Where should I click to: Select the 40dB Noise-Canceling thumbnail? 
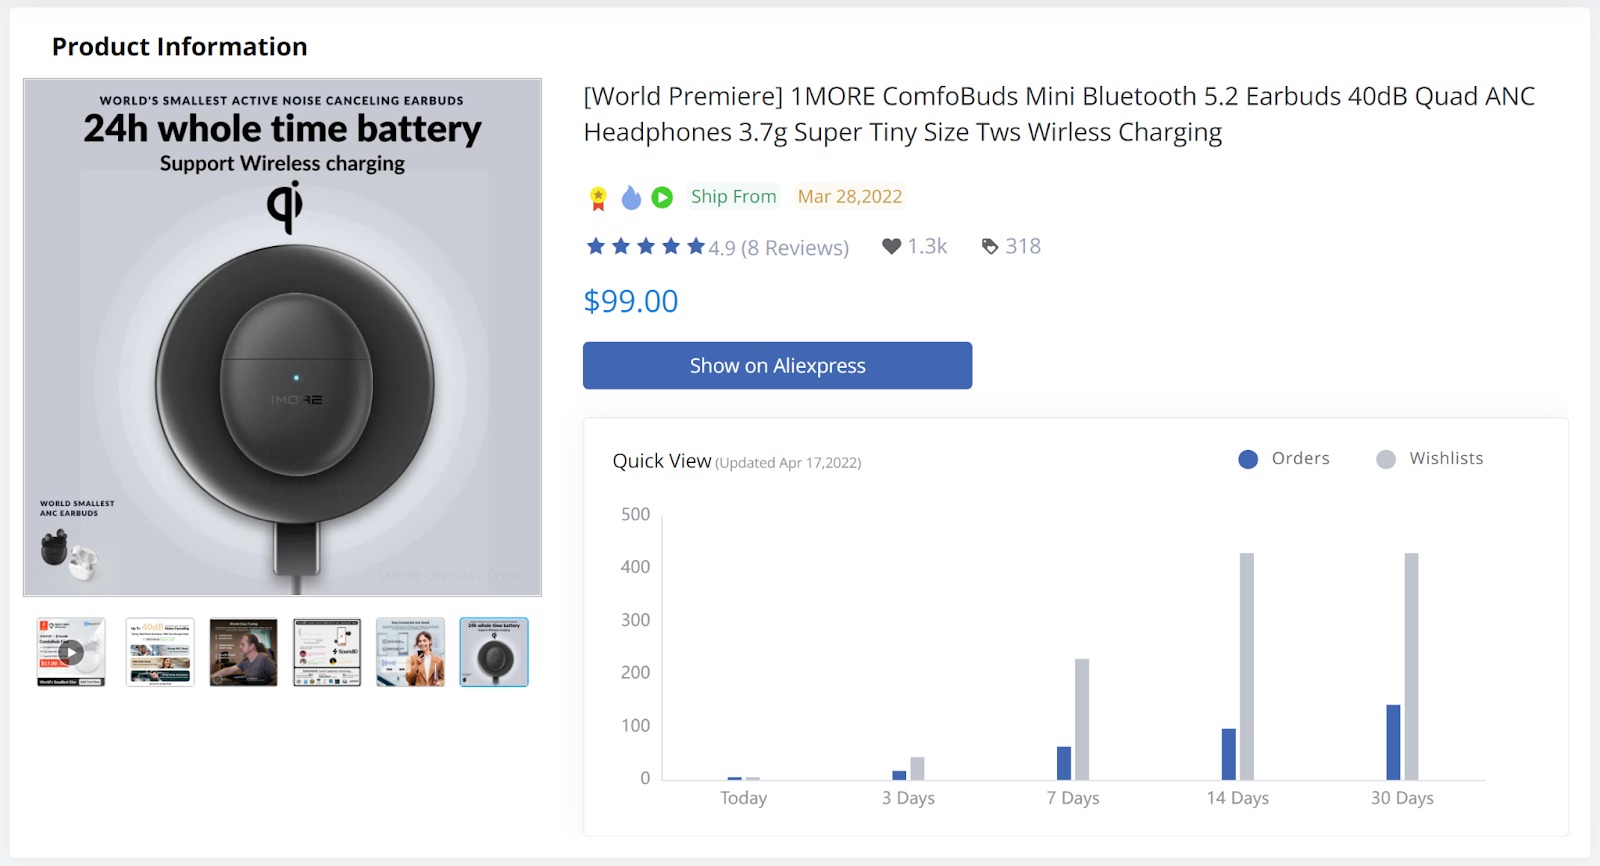tap(160, 652)
